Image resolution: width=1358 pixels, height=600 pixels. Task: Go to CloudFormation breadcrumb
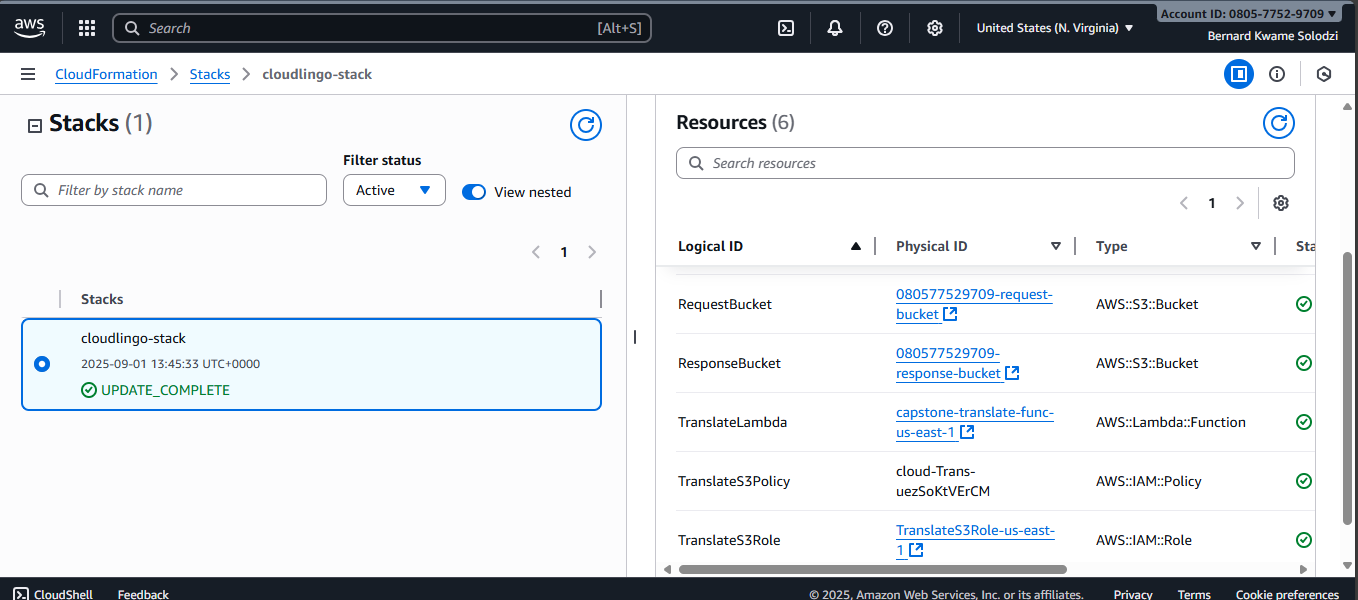pyautogui.click(x=106, y=74)
